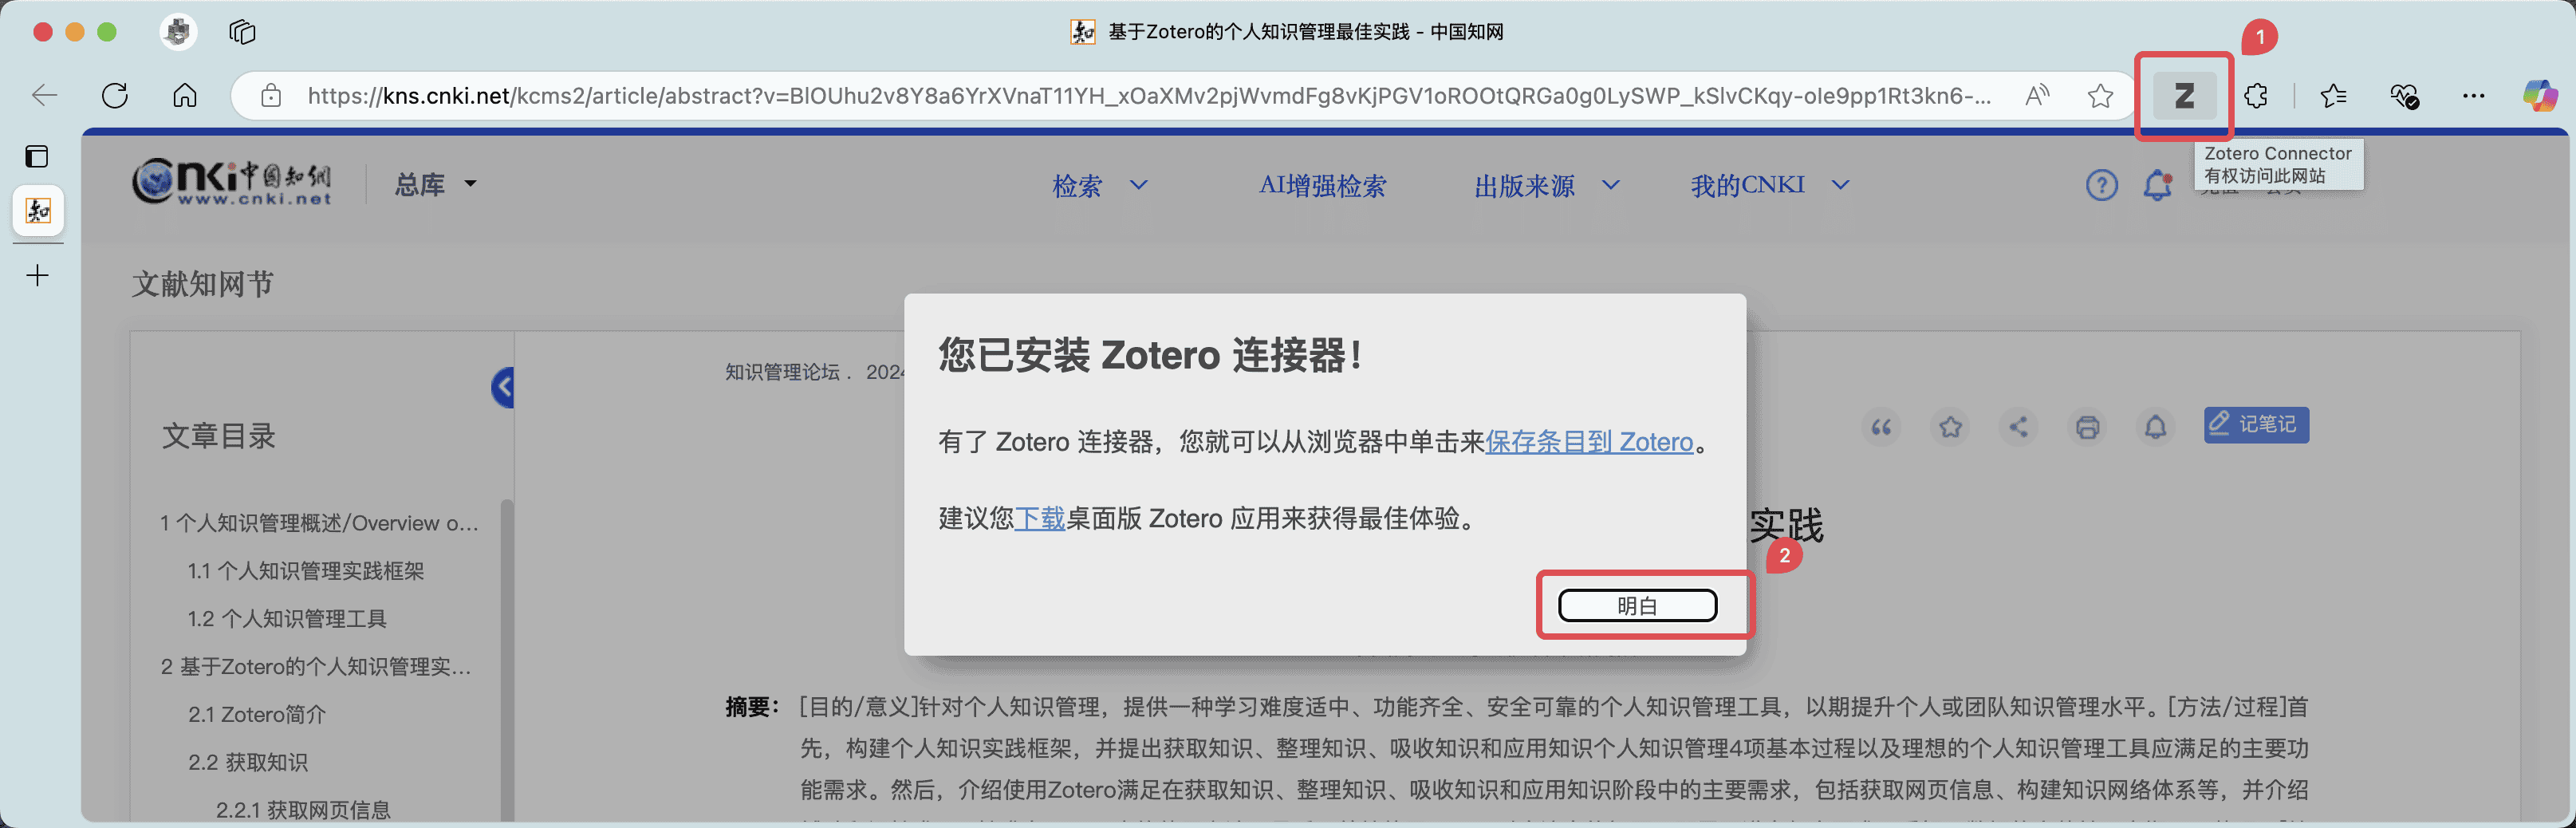The width and height of the screenshot is (2576, 828).
Task: Open the 出版来源 dropdown menu
Action: pos(1545,185)
